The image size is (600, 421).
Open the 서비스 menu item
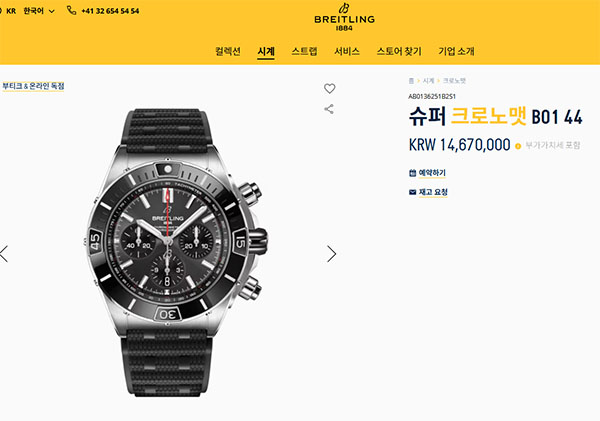[x=347, y=51]
